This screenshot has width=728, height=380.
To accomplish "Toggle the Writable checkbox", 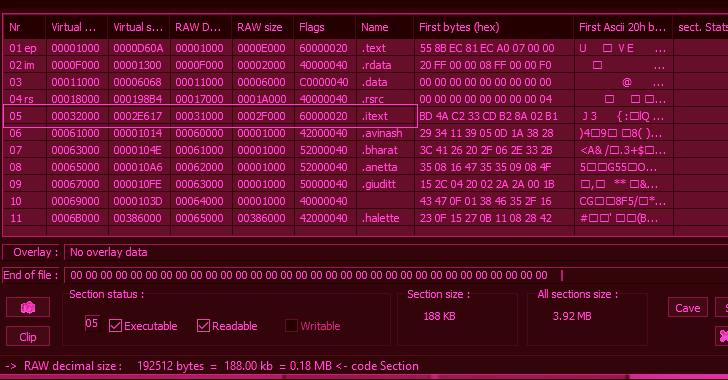I will click(x=291, y=326).
